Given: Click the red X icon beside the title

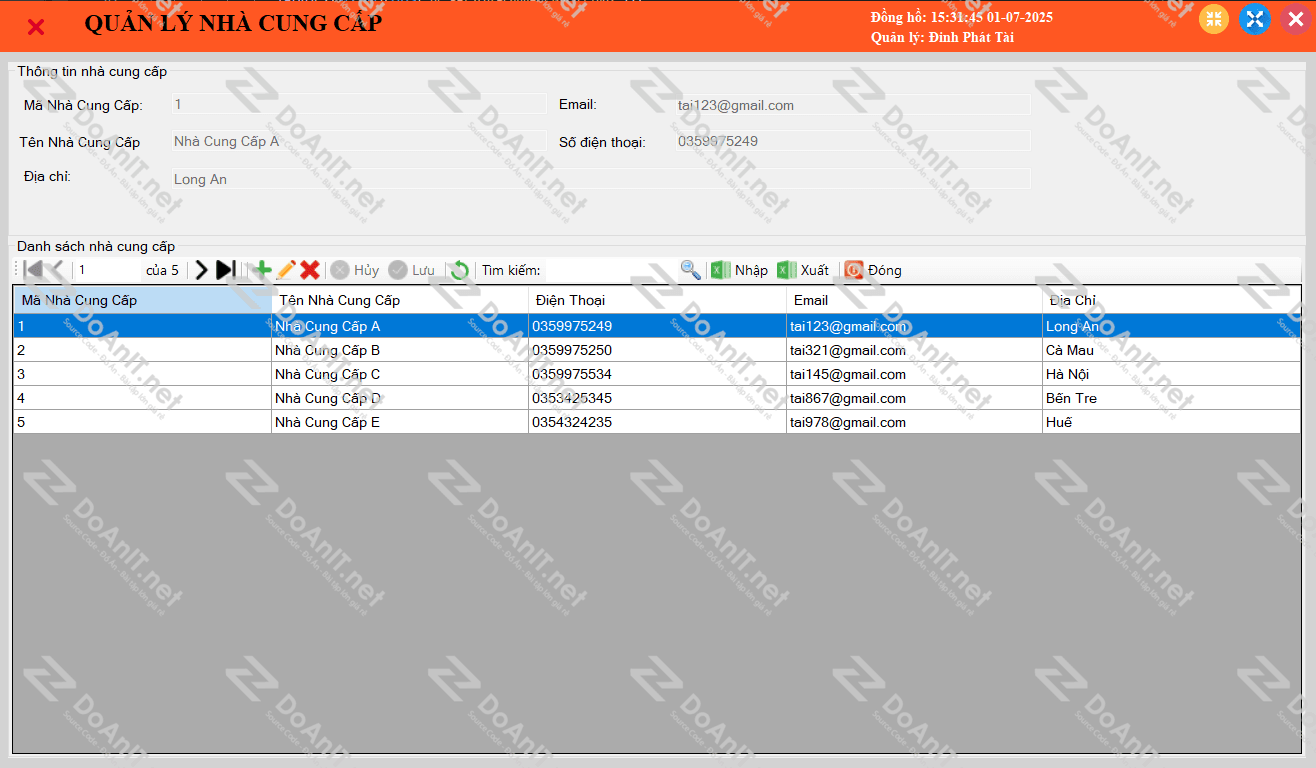Looking at the screenshot, I should [36, 27].
